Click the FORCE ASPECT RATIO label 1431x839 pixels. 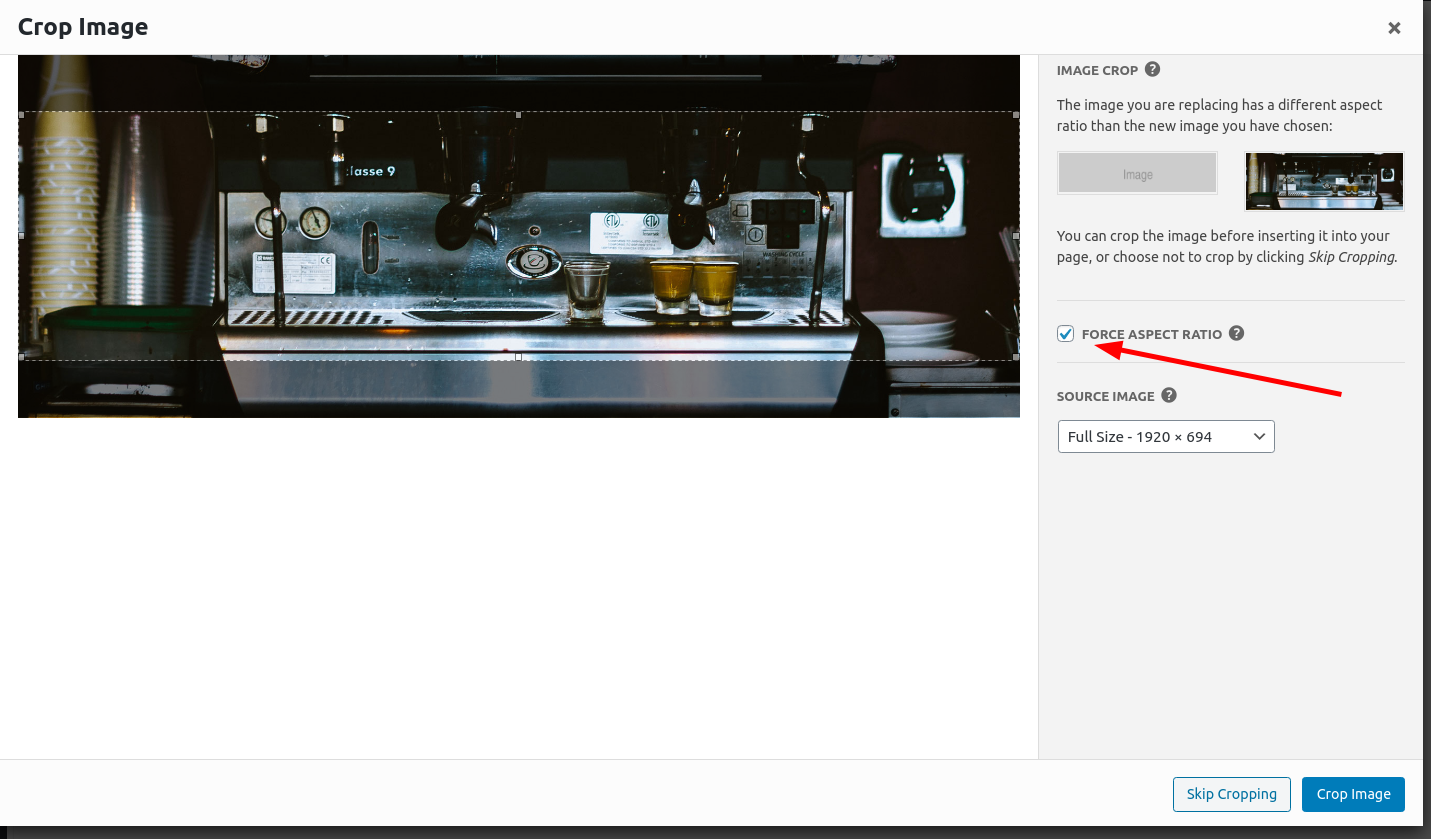pos(1152,334)
